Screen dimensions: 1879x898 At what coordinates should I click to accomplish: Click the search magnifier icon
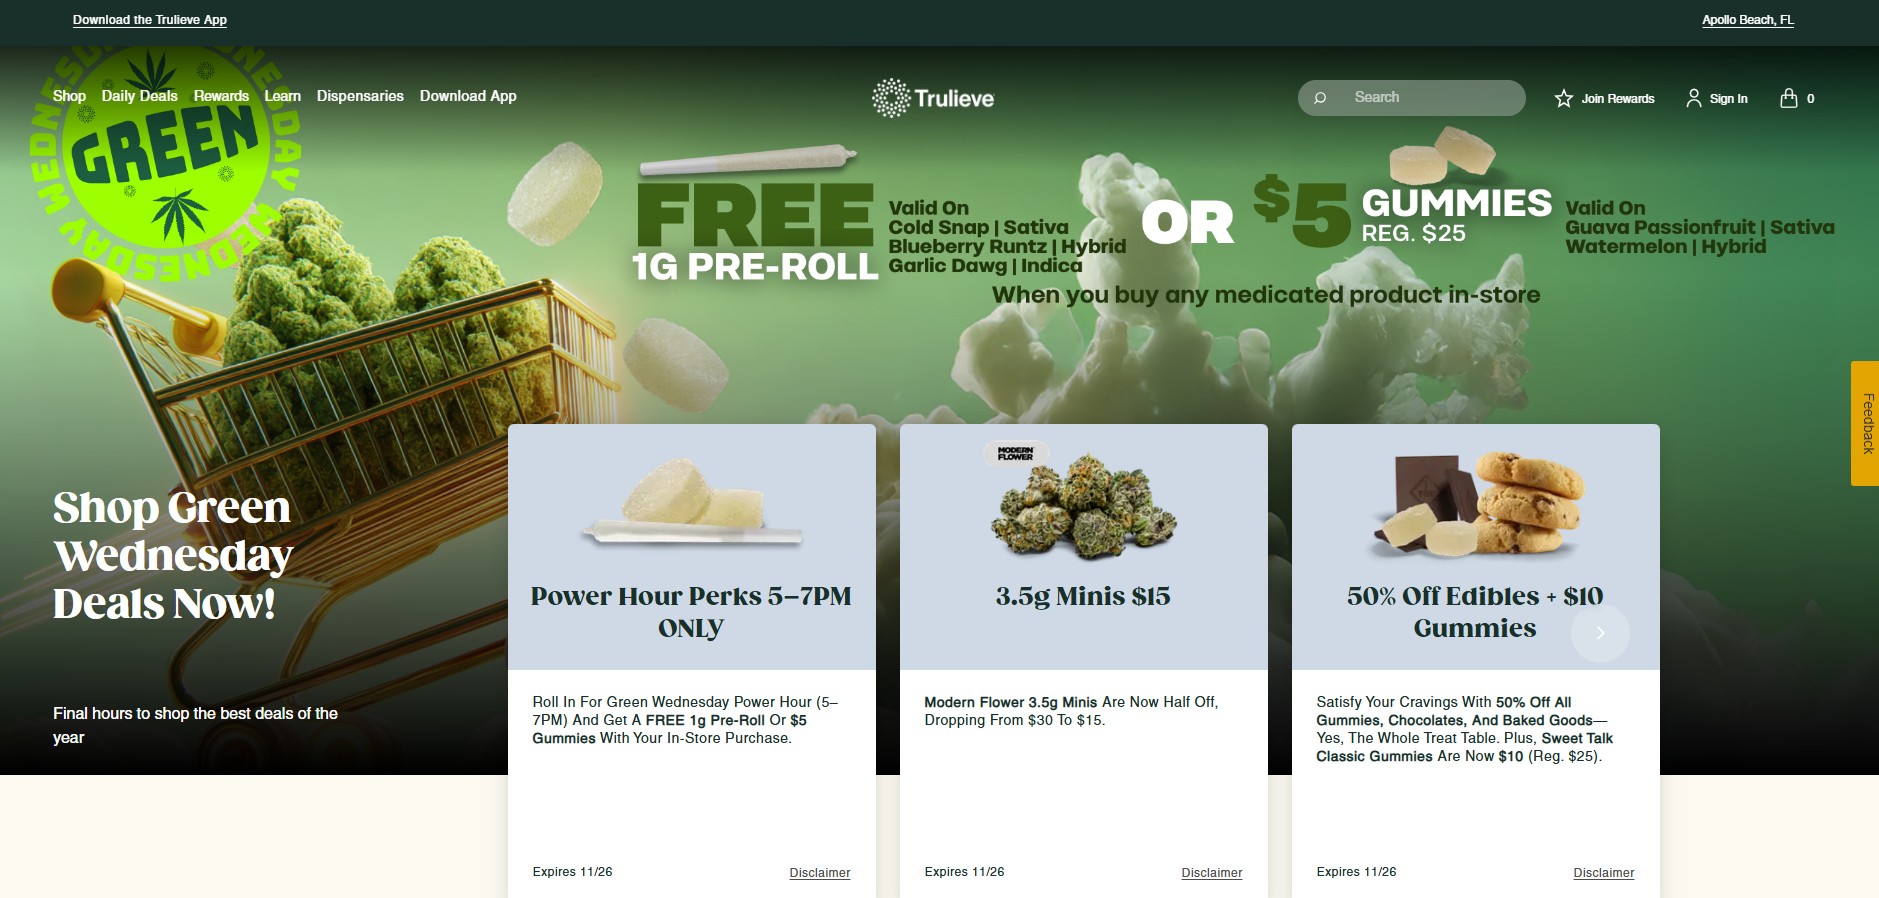click(x=1320, y=98)
